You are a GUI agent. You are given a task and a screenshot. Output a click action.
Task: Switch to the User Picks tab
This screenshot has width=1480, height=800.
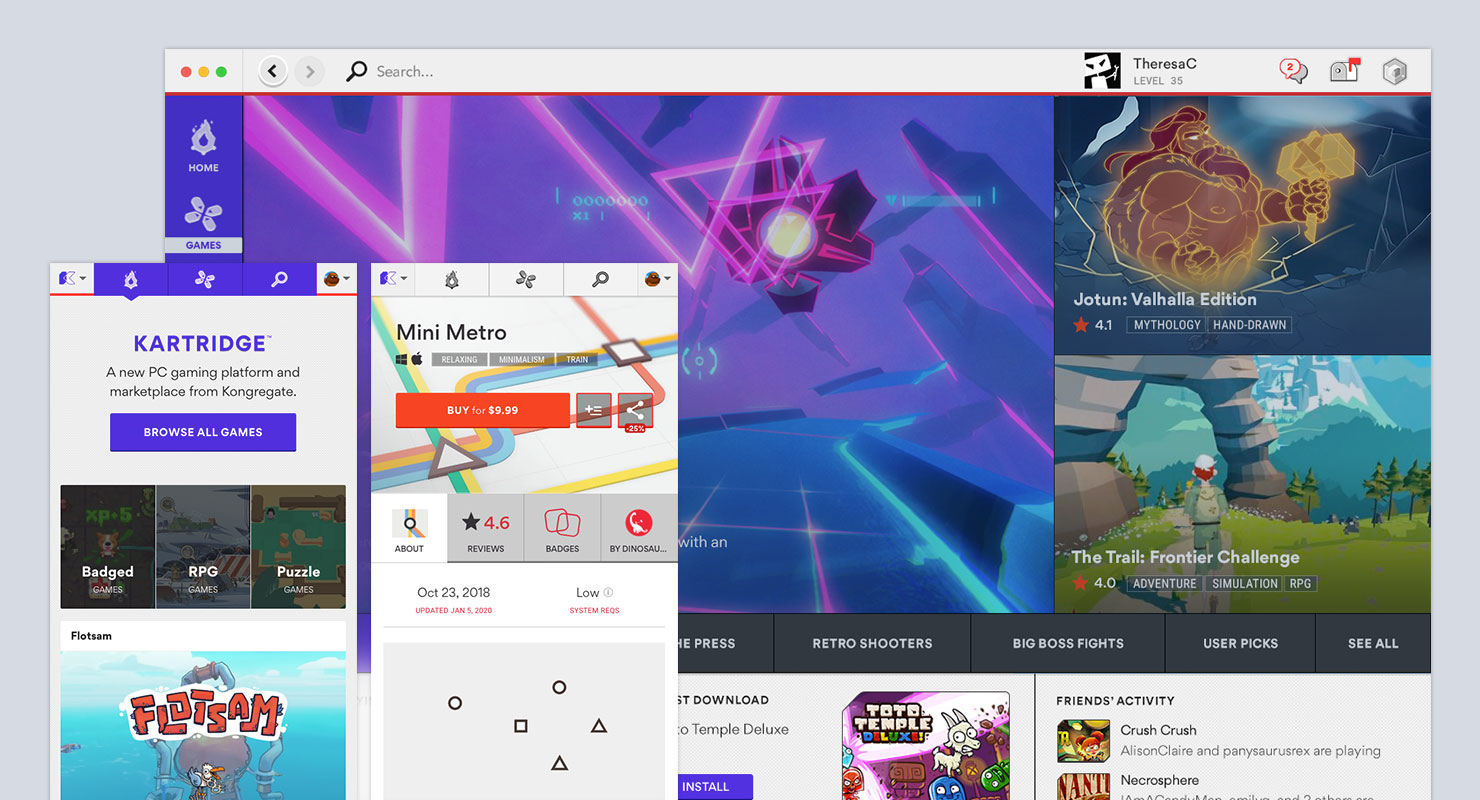[1240, 643]
